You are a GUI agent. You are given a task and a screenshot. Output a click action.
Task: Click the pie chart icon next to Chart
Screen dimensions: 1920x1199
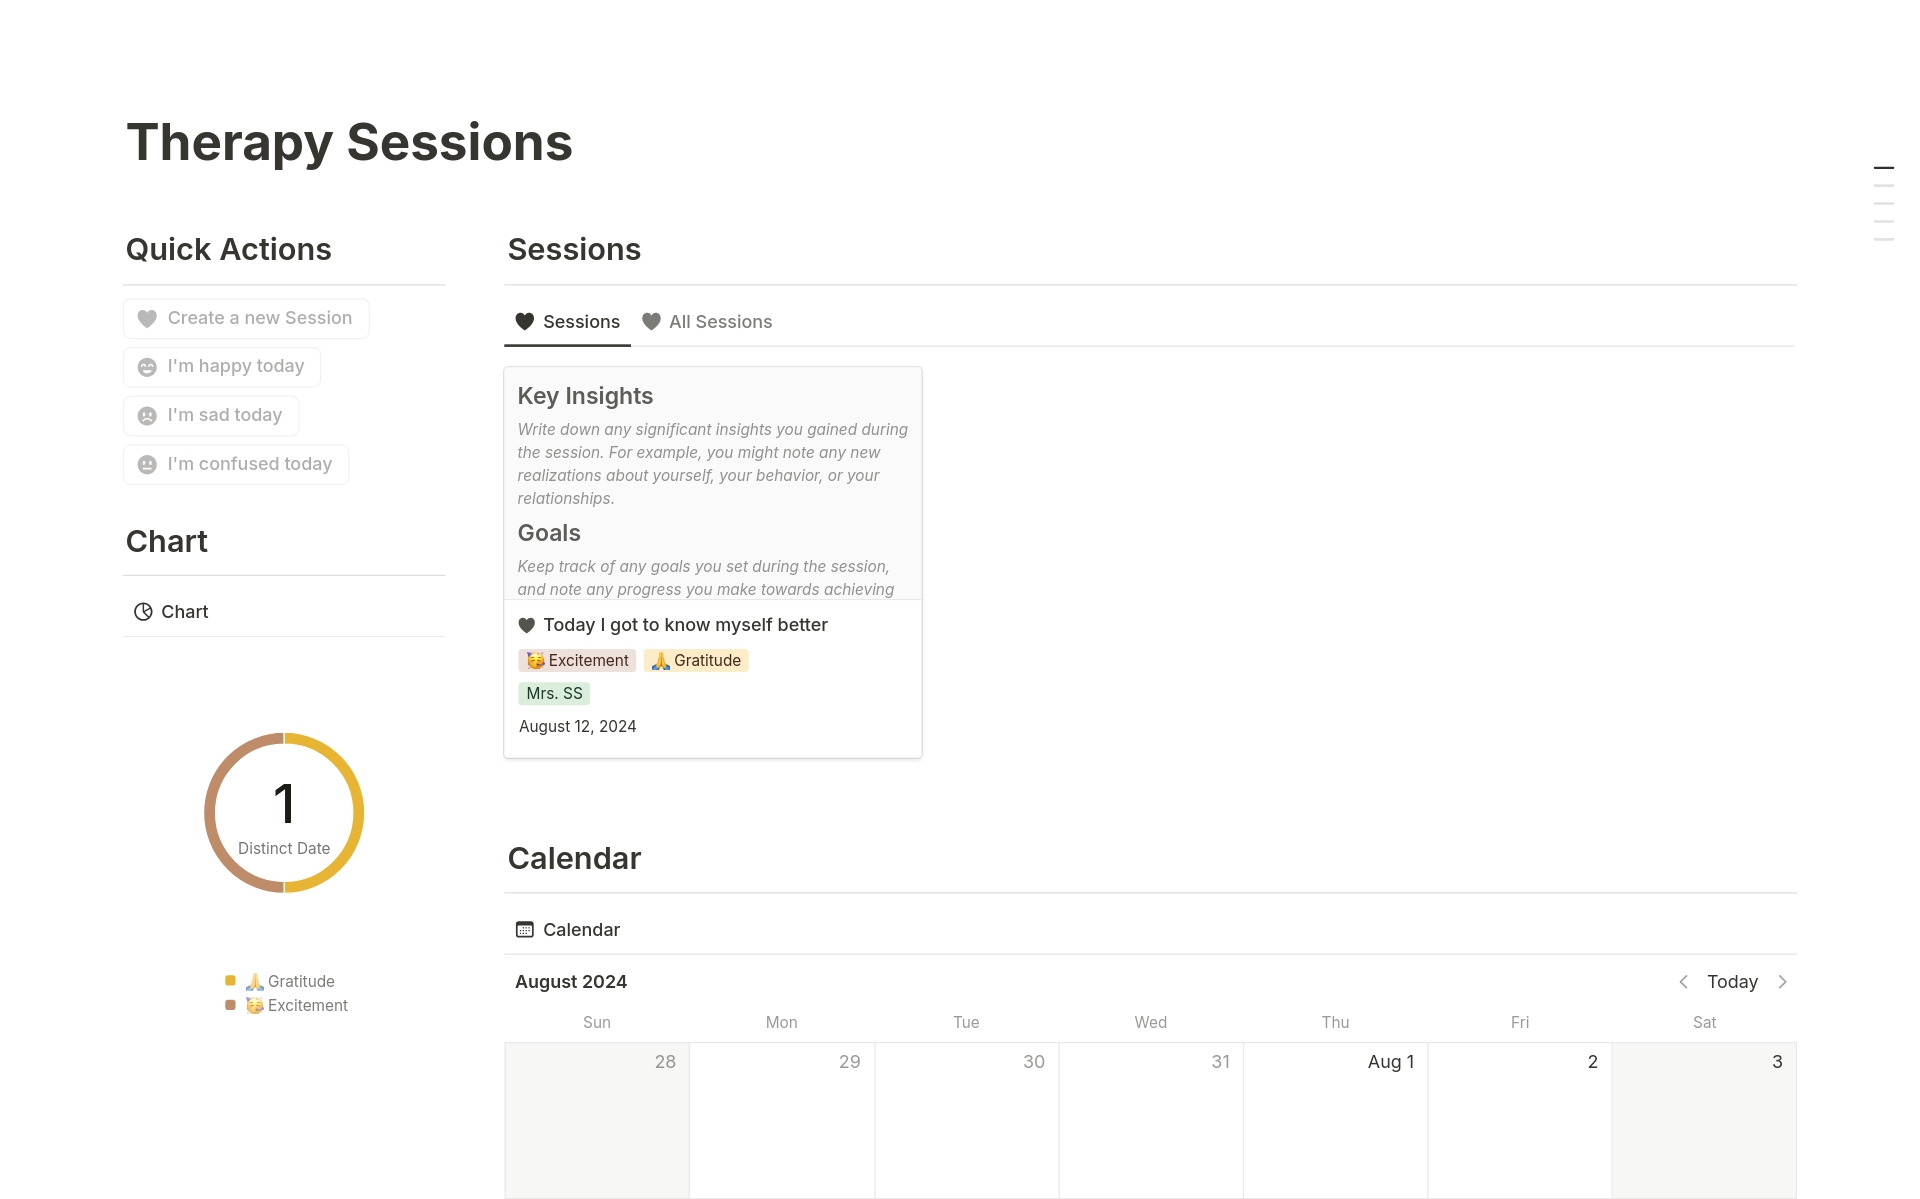[143, 612]
